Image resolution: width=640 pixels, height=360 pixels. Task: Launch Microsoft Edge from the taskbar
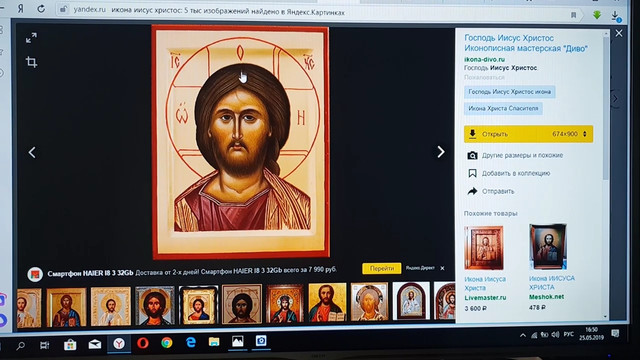pos(190,342)
